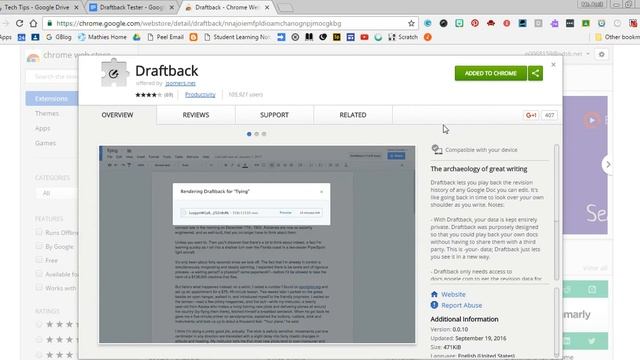Click the Added to Chrome button
This screenshot has width=640, height=360.
click(491, 73)
